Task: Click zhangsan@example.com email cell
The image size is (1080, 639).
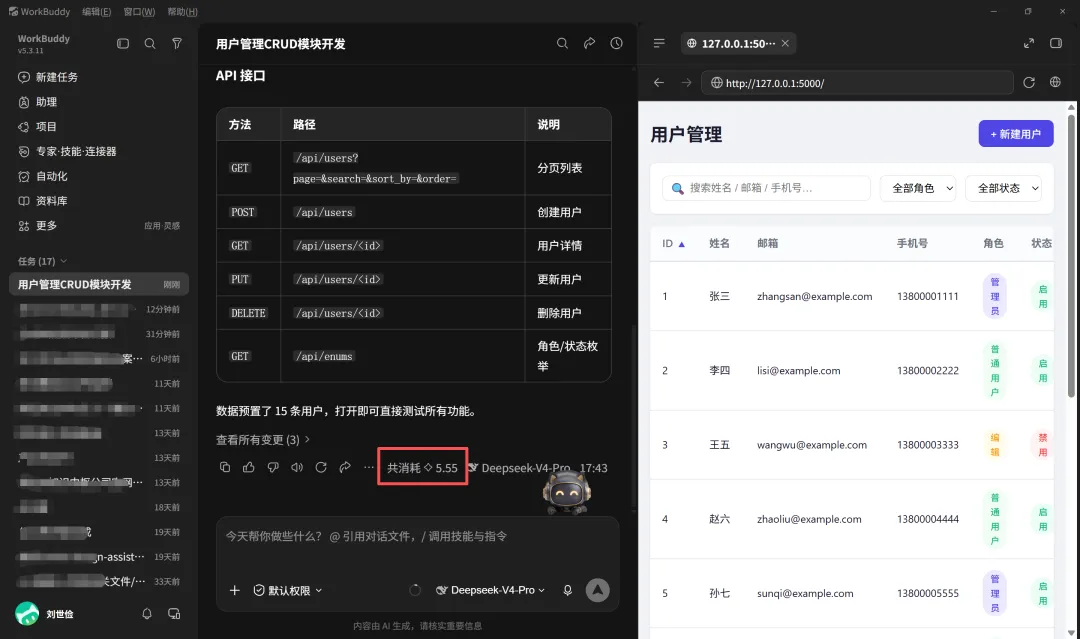Action: [814, 296]
